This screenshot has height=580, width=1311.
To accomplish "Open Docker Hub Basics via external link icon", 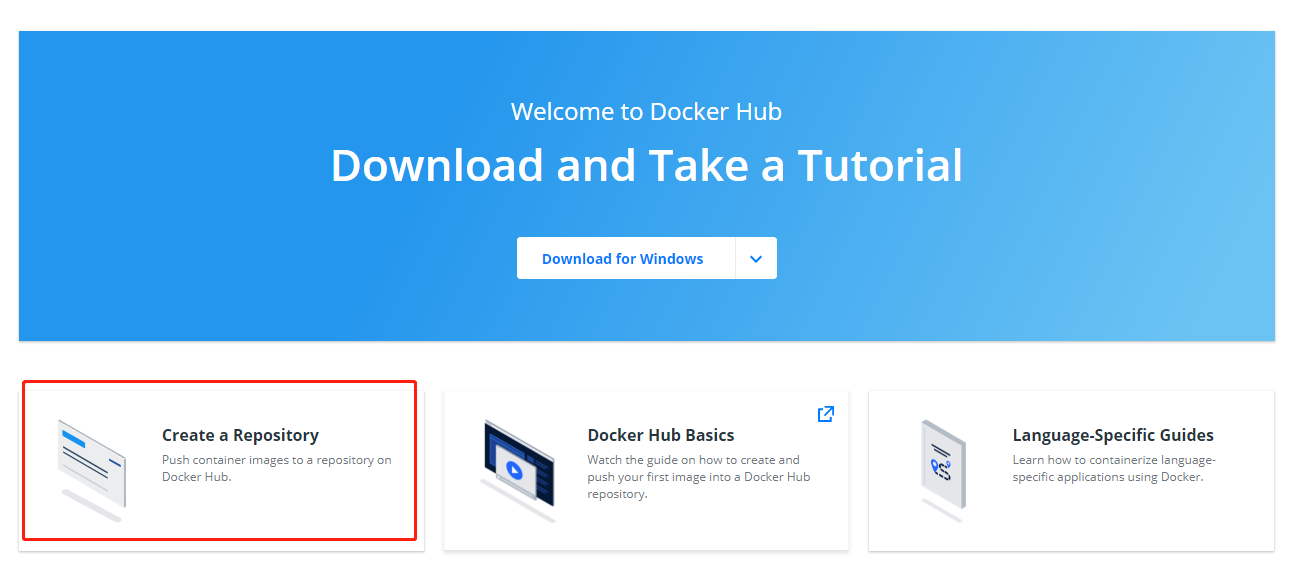I will 825,413.
